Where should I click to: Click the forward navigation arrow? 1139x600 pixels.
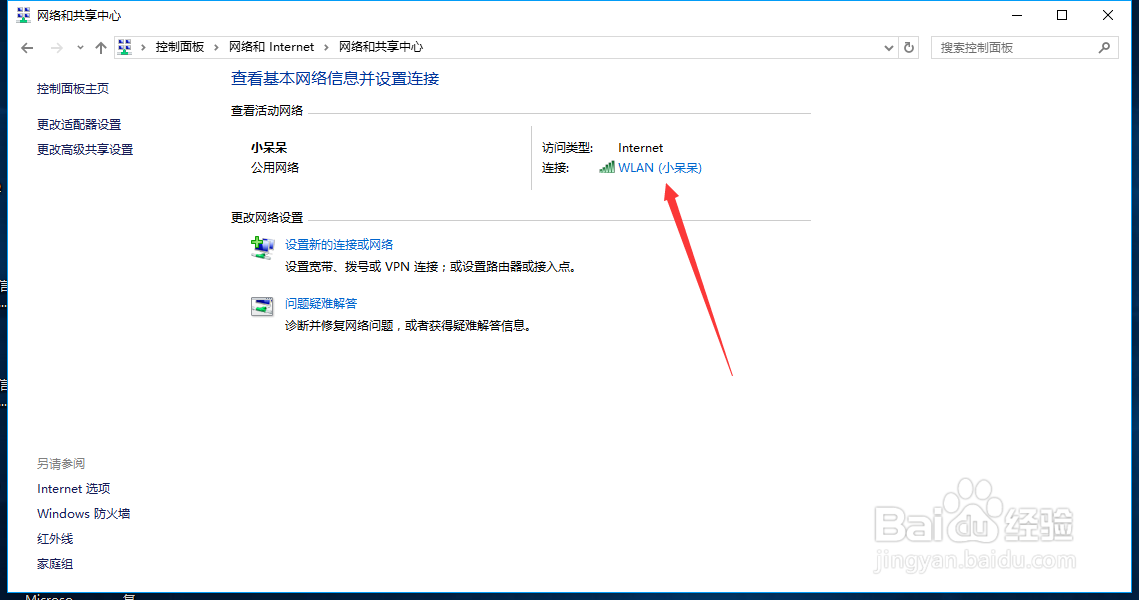(57, 48)
